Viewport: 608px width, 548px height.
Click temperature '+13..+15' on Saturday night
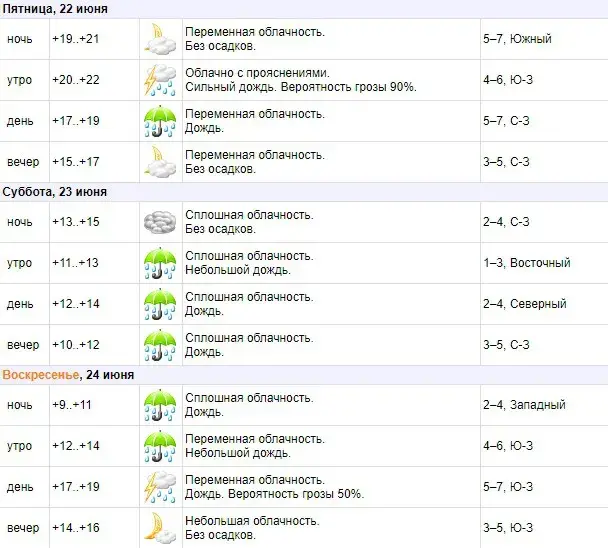point(76,222)
